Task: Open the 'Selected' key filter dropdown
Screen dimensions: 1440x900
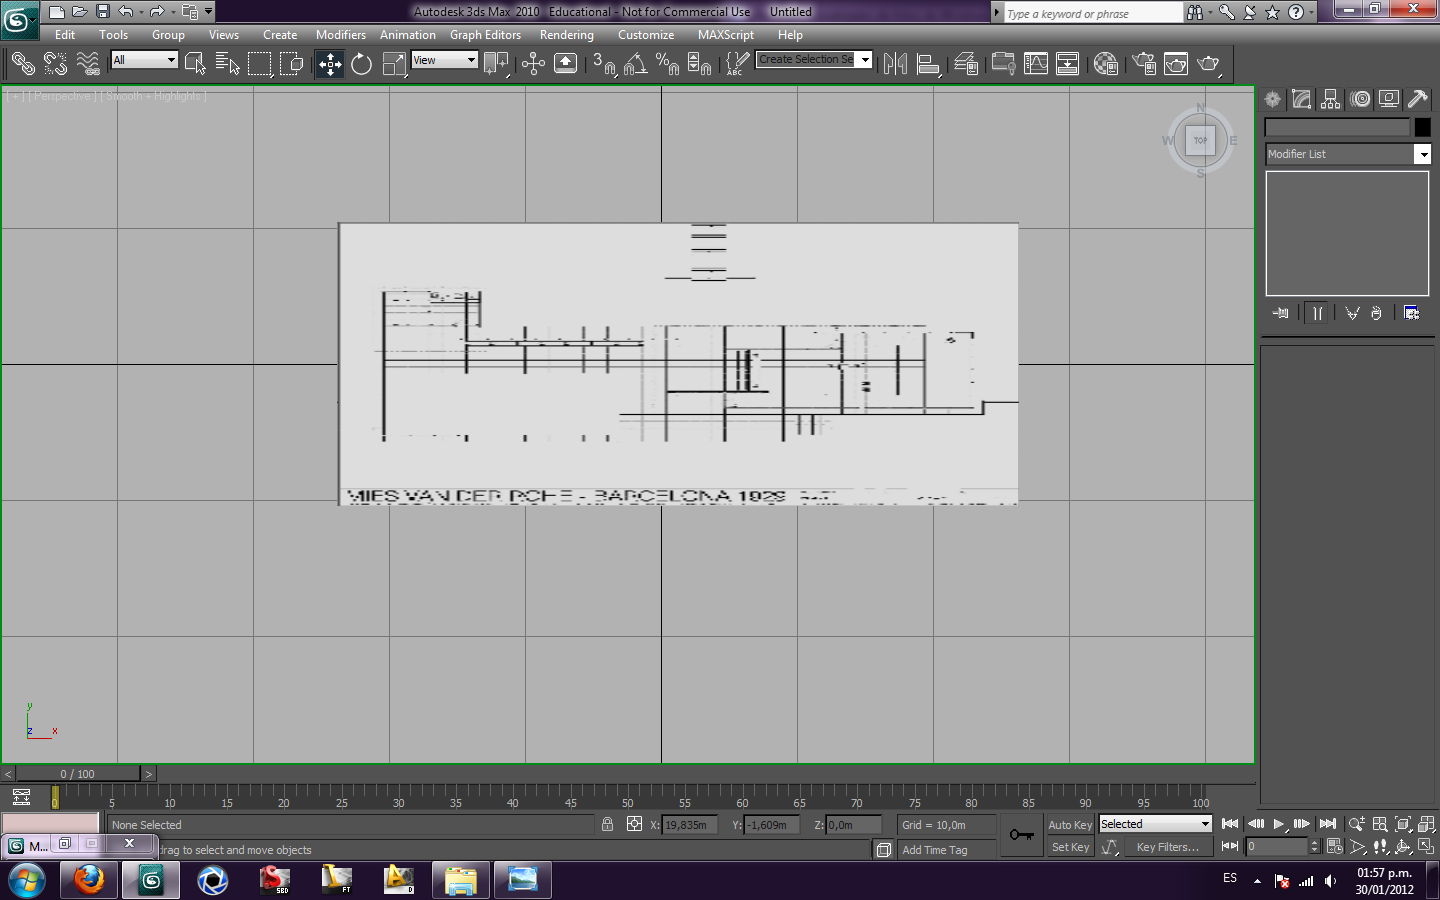Action: click(x=1155, y=824)
